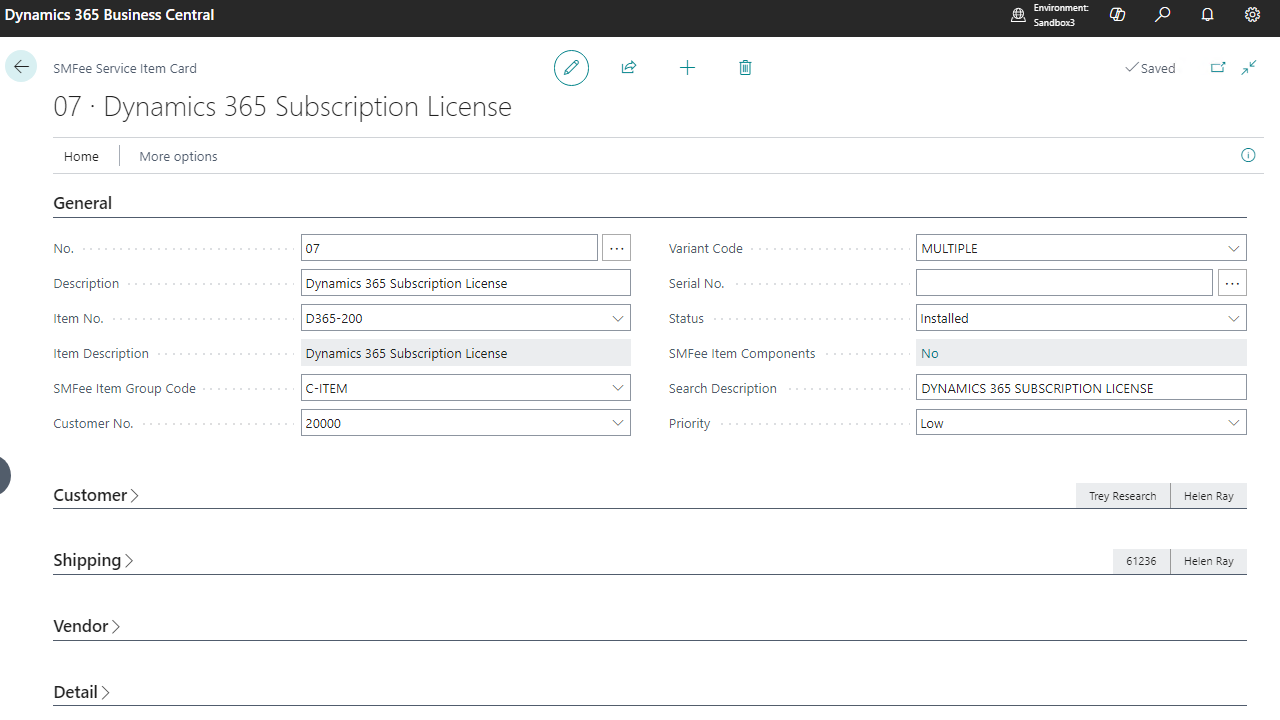The image size is (1280, 720).
Task: Expand the Shipping section
Action: pyautogui.click(x=93, y=561)
